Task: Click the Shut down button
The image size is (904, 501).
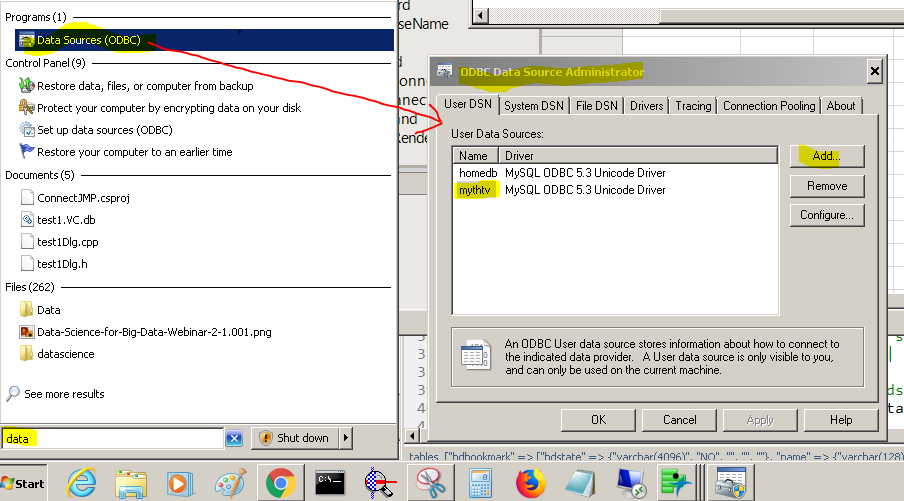Action: (295, 438)
